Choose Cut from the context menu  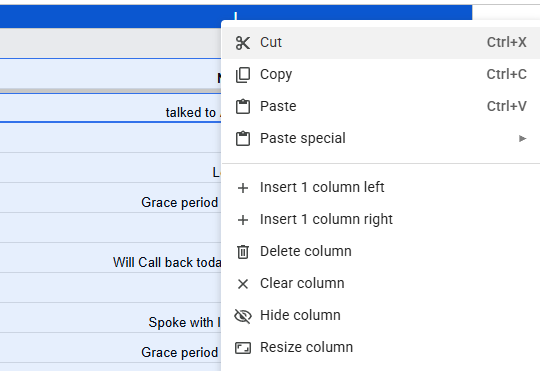(381, 43)
